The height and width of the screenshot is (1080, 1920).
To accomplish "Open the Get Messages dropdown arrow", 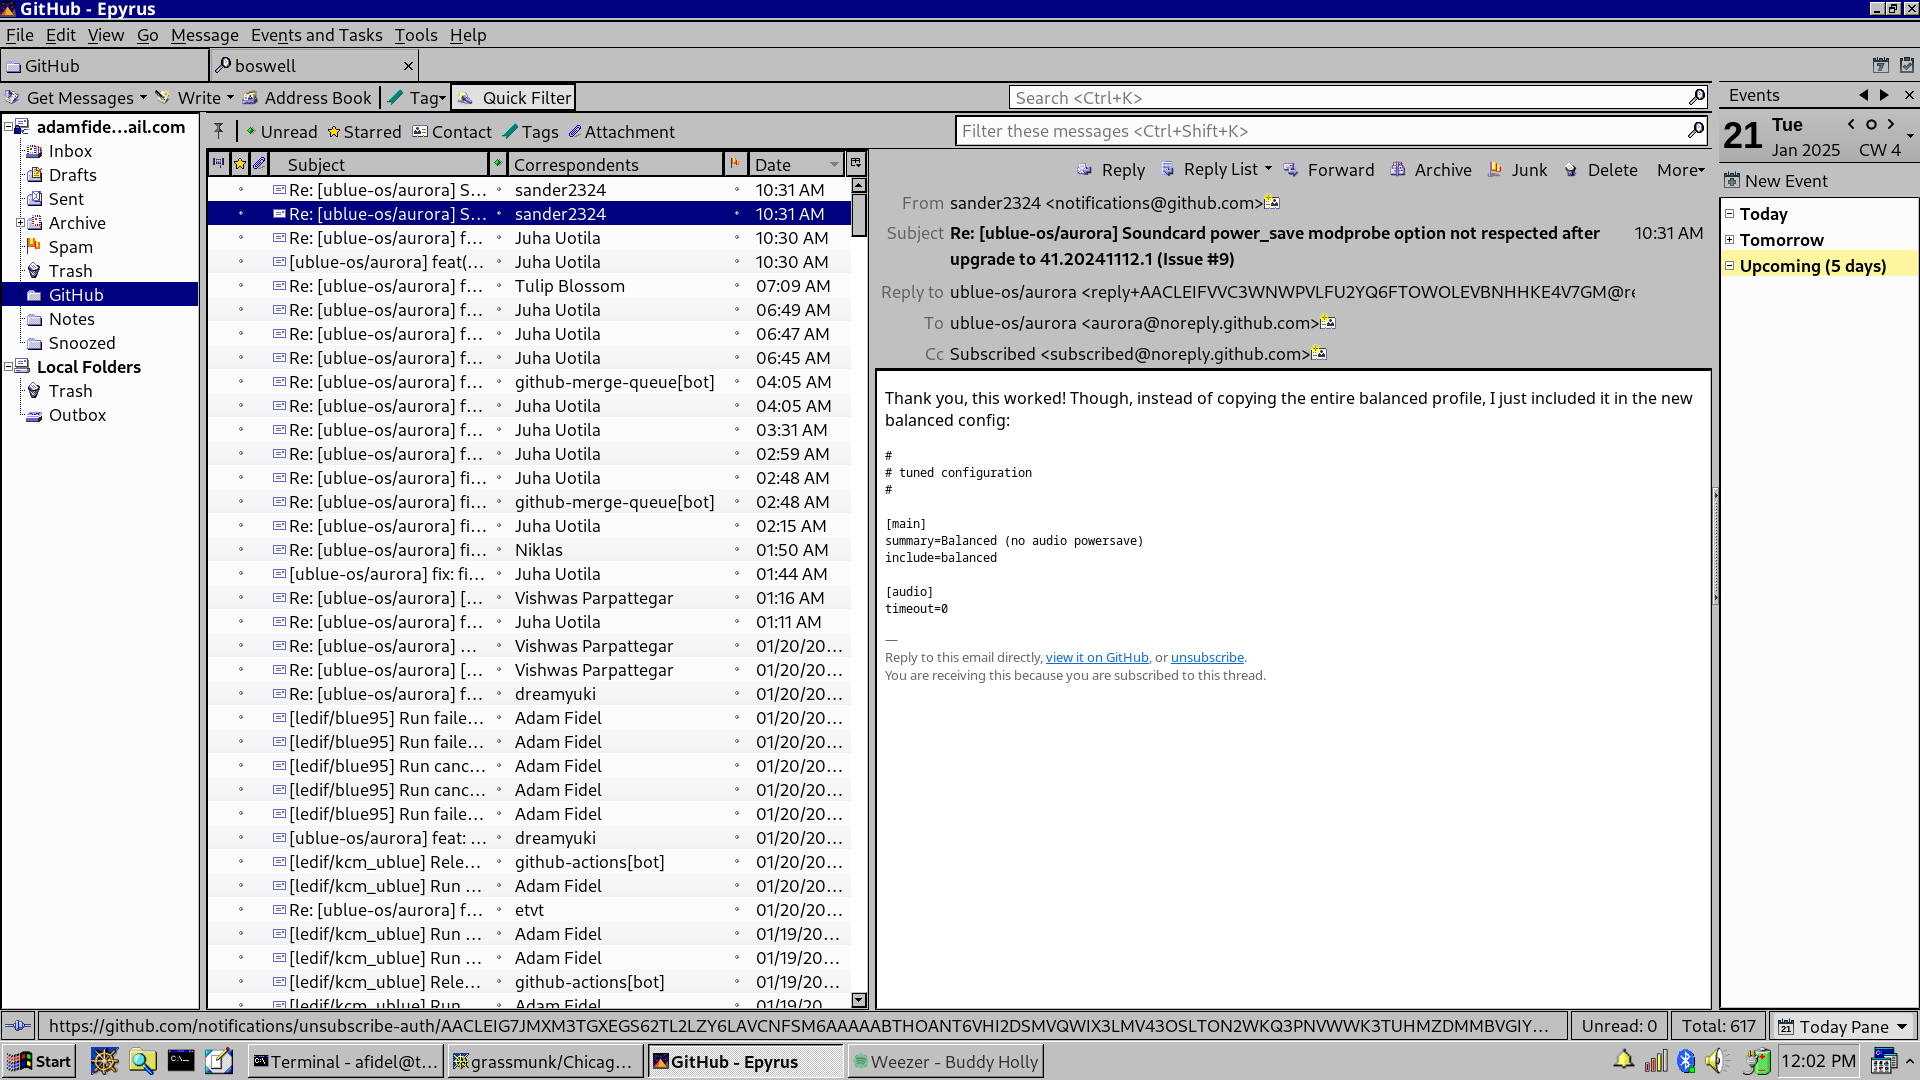I will (x=143, y=97).
